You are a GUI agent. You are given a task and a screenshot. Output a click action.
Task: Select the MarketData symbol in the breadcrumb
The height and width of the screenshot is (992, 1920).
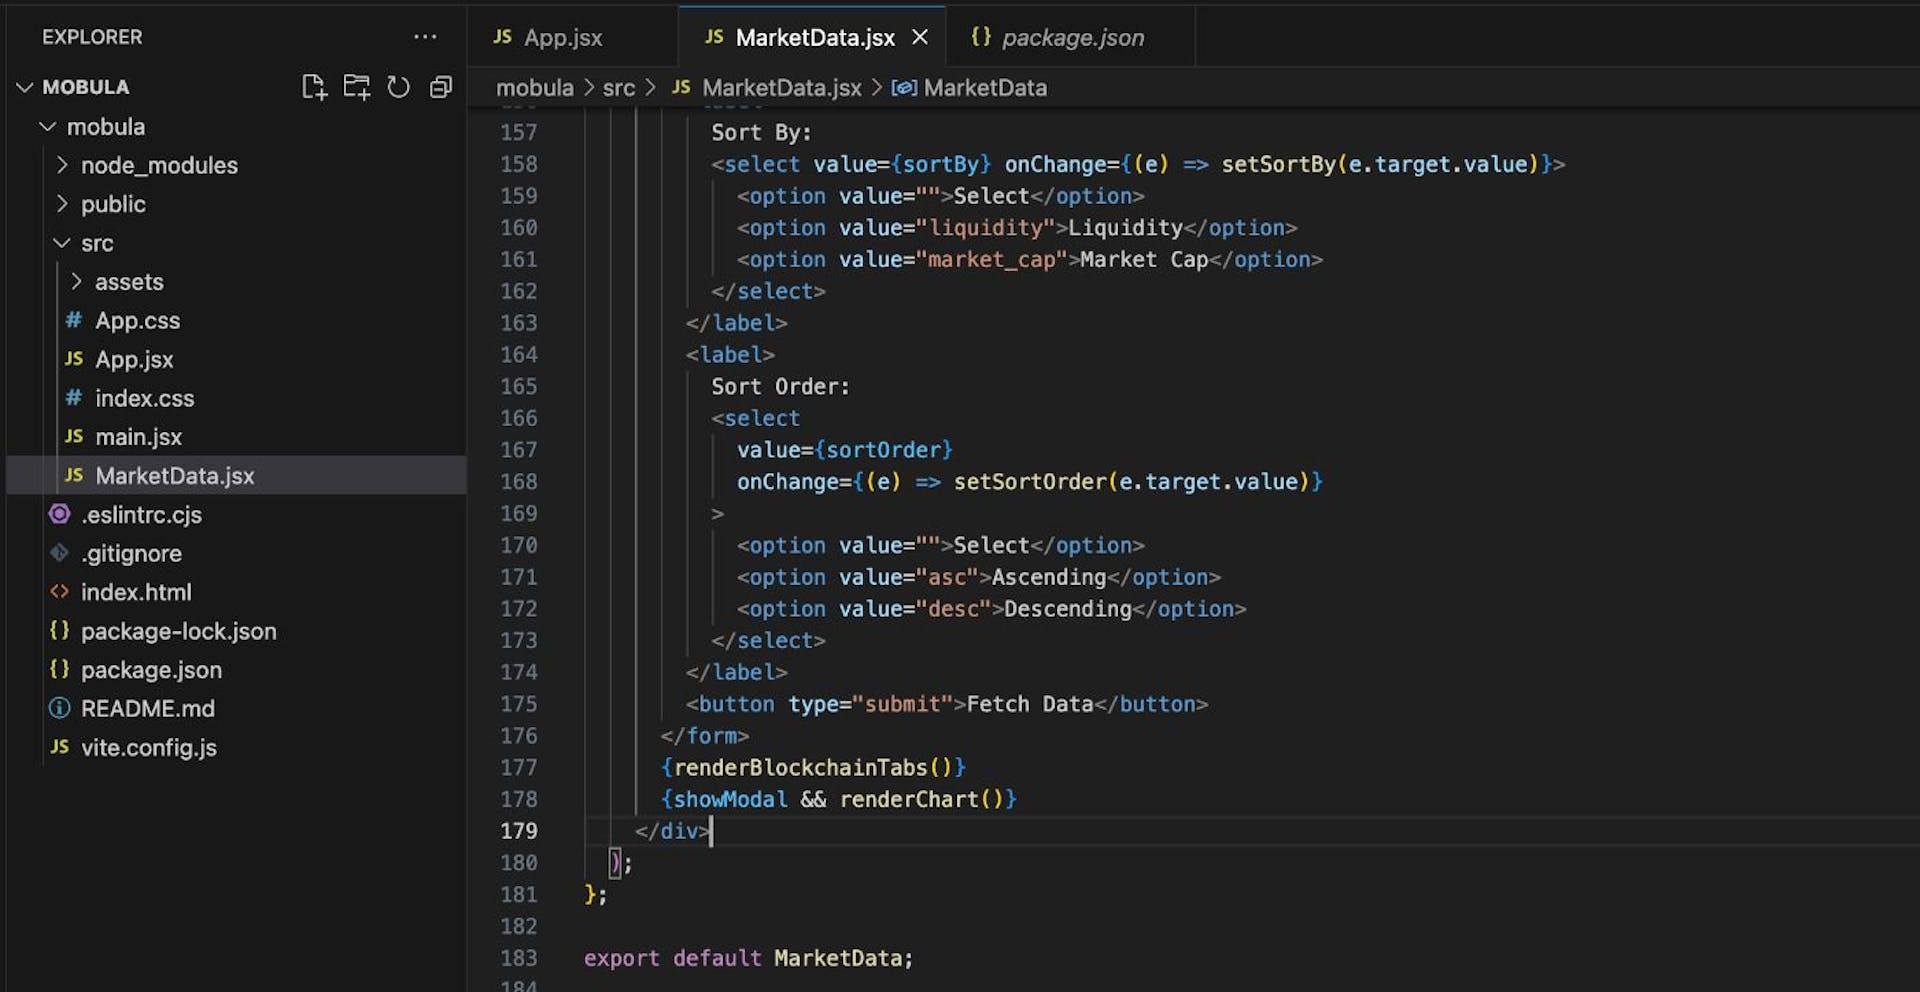(x=983, y=88)
